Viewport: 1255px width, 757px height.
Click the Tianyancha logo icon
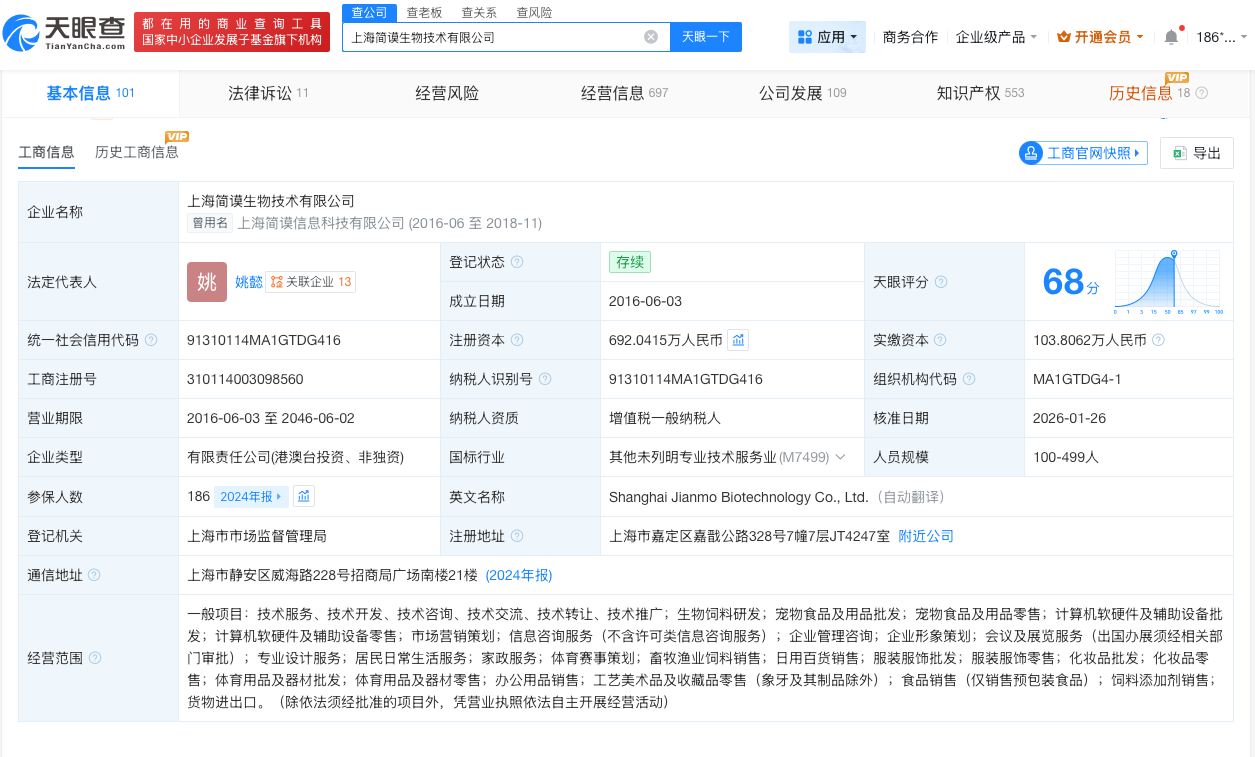[24, 31]
